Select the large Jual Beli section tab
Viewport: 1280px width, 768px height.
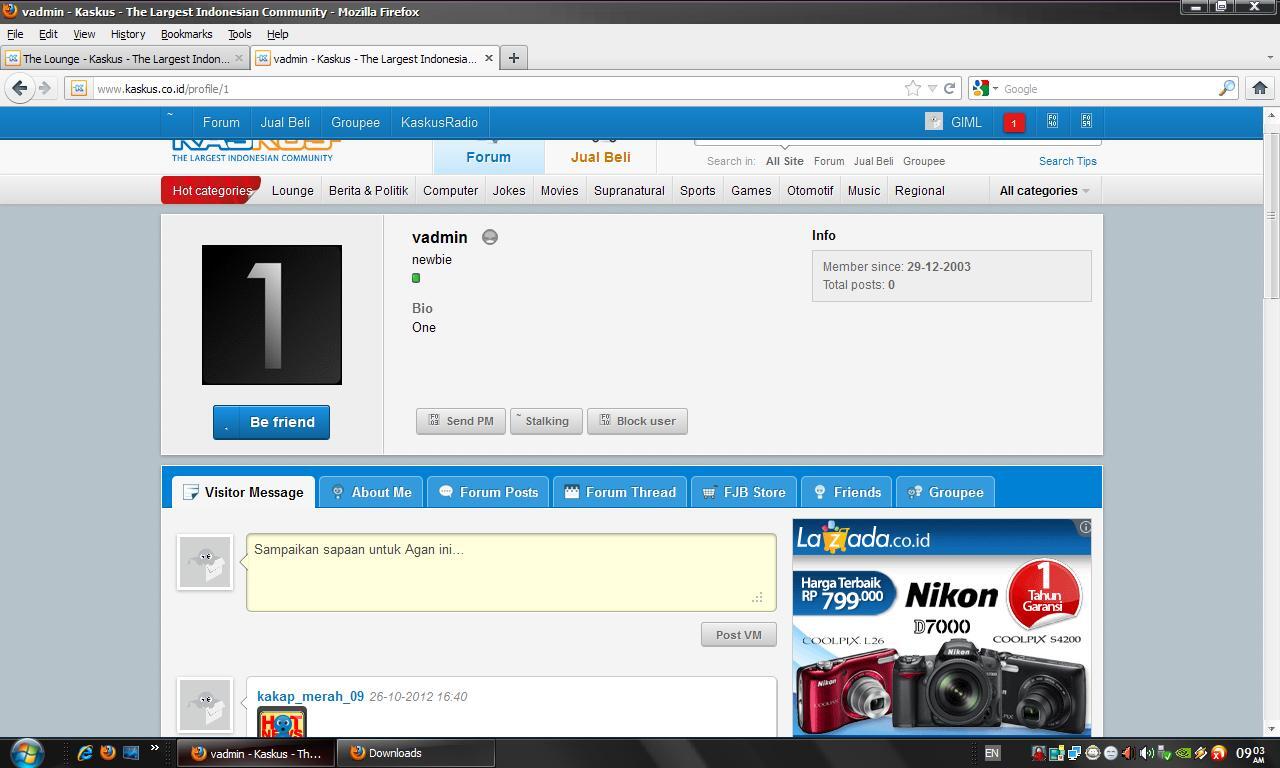[x=600, y=157]
